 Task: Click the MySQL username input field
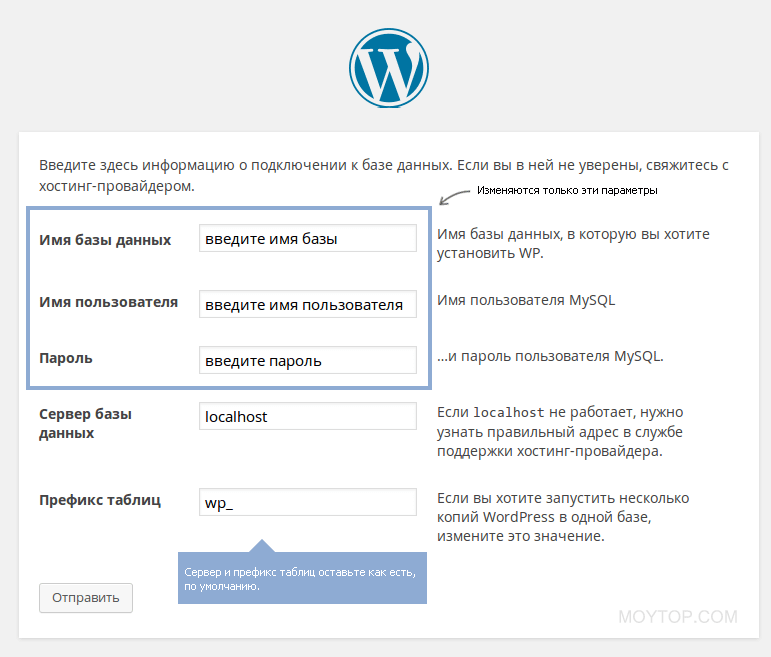[x=308, y=304]
